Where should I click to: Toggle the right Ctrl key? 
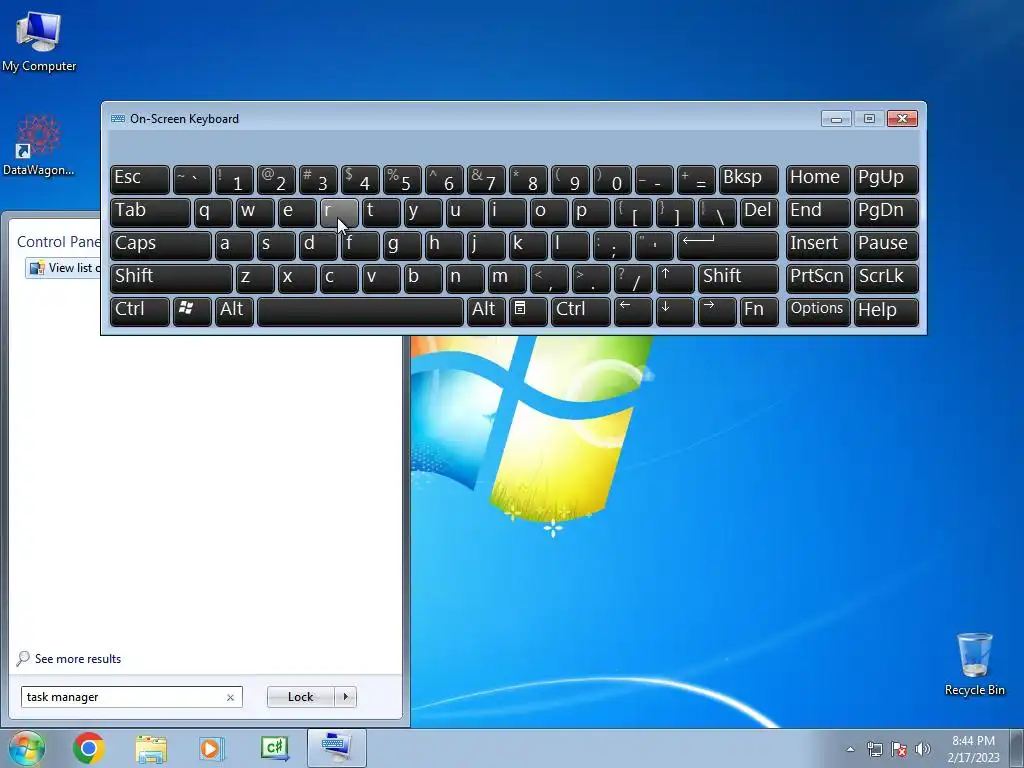(581, 312)
